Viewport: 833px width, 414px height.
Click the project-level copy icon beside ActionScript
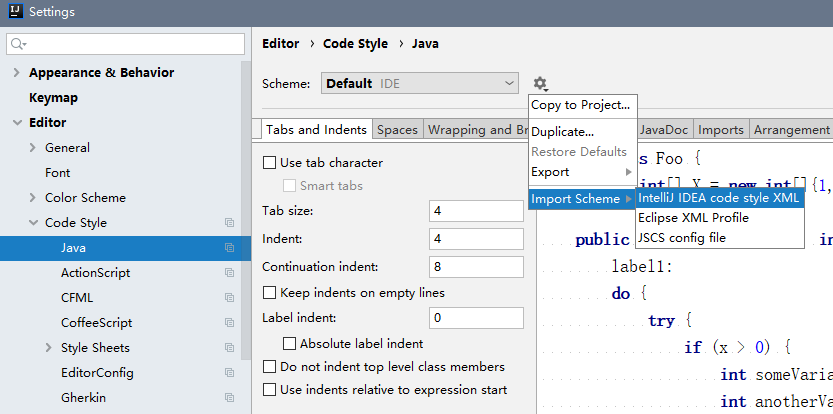229,273
